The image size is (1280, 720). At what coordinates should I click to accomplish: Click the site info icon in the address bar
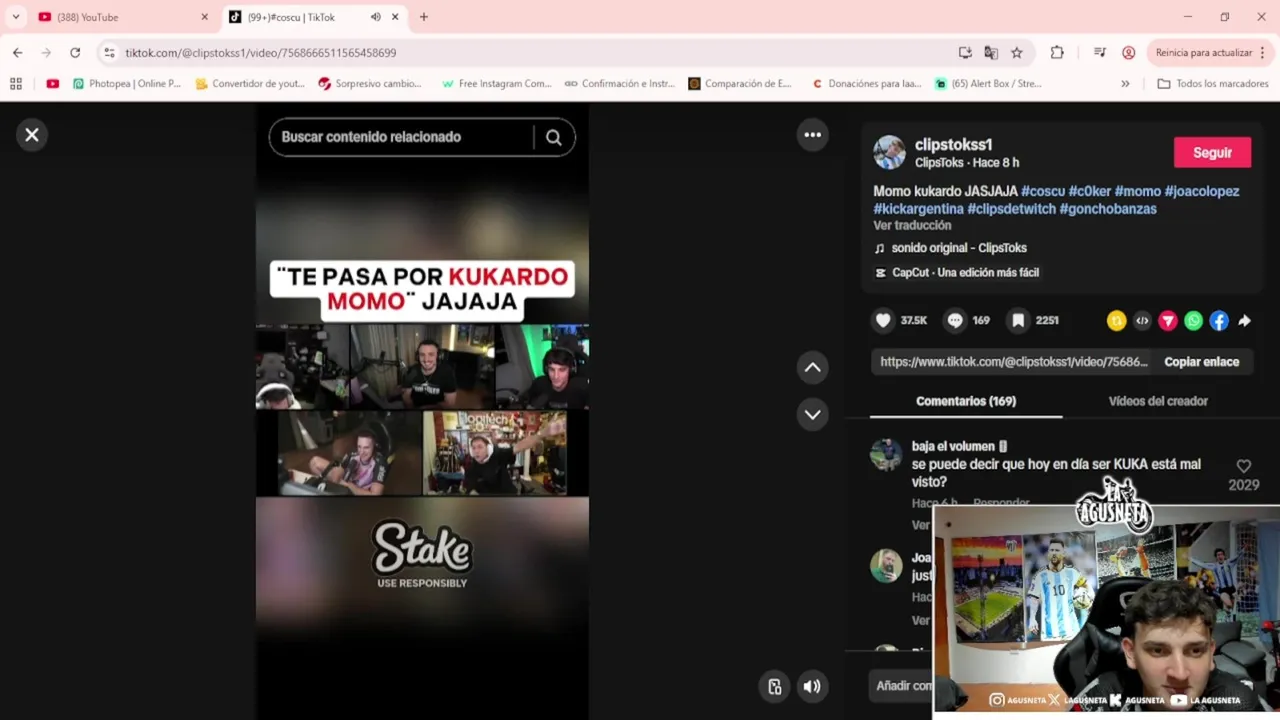110,53
